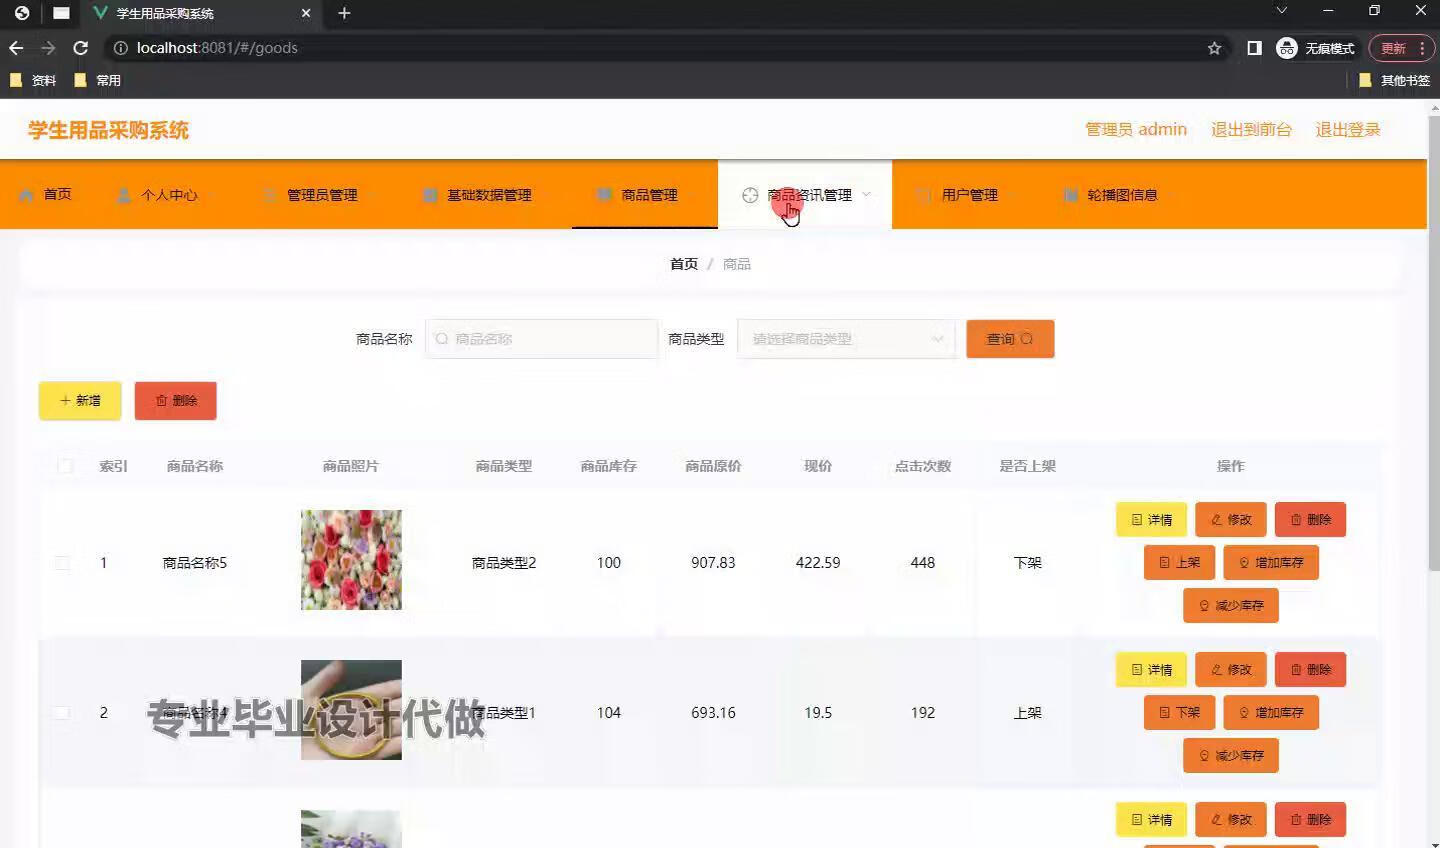The width and height of the screenshot is (1440, 848).
Task: Toggle the select-all header checkbox
Action: 65,466
